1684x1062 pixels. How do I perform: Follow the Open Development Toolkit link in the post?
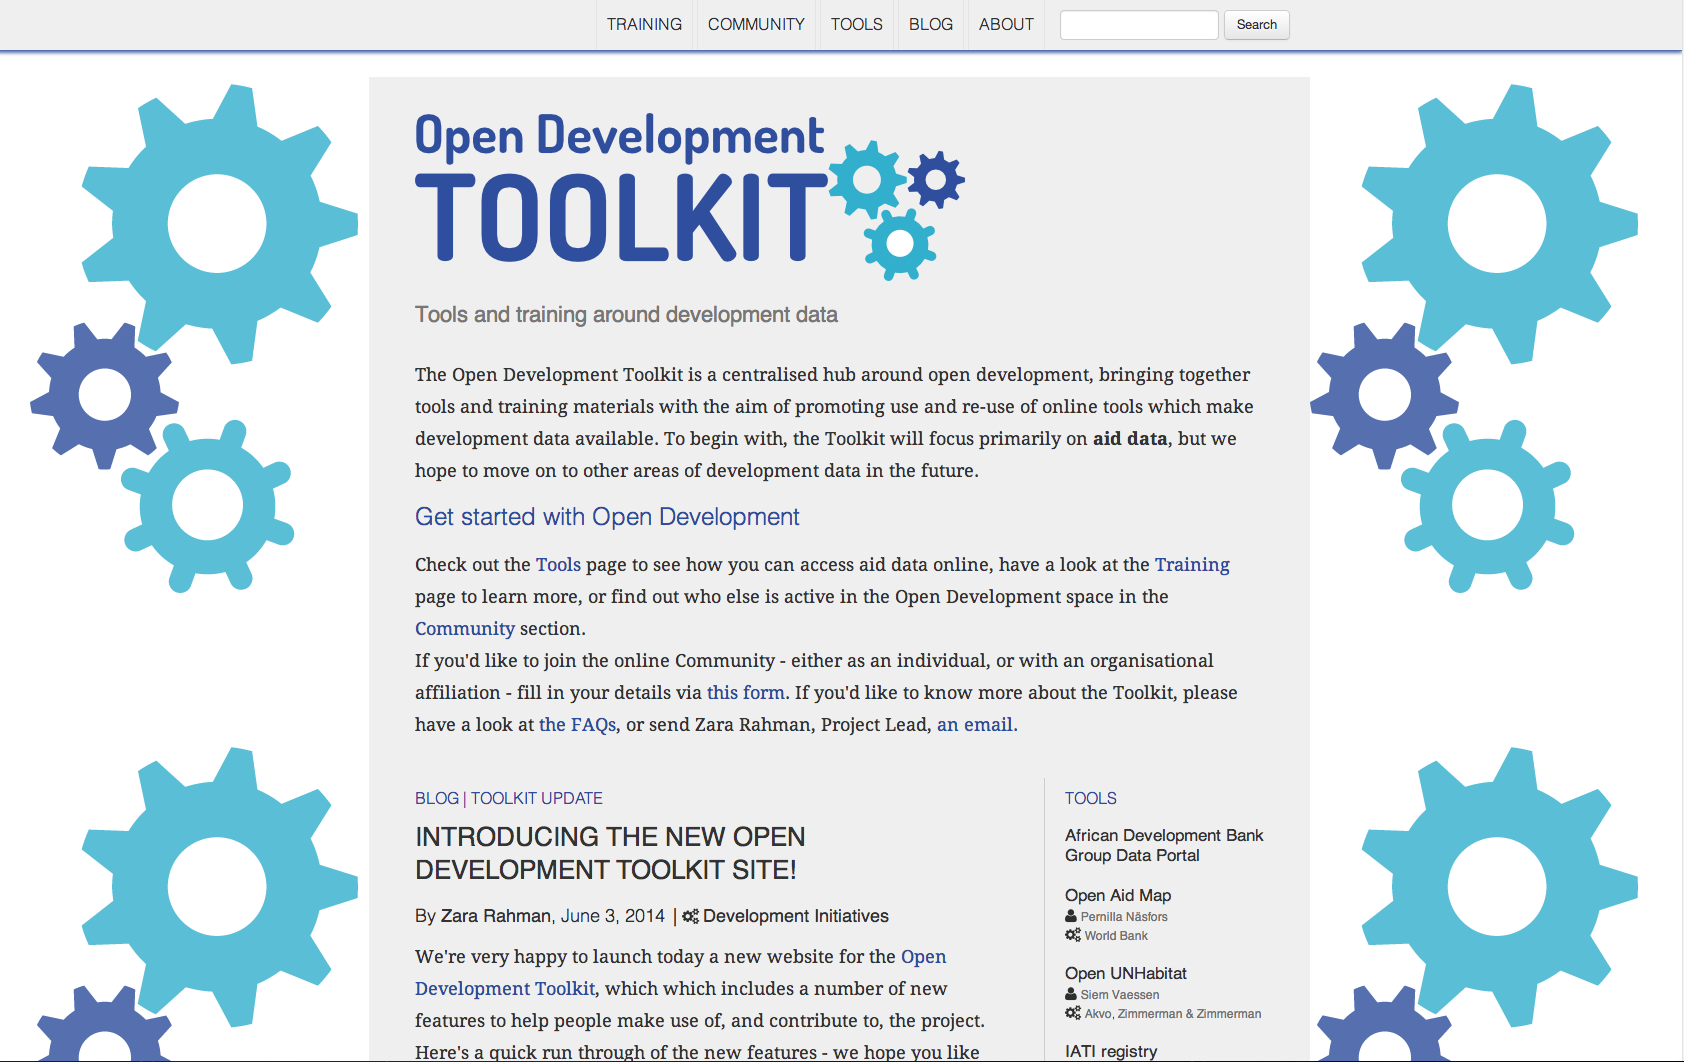tap(680, 973)
